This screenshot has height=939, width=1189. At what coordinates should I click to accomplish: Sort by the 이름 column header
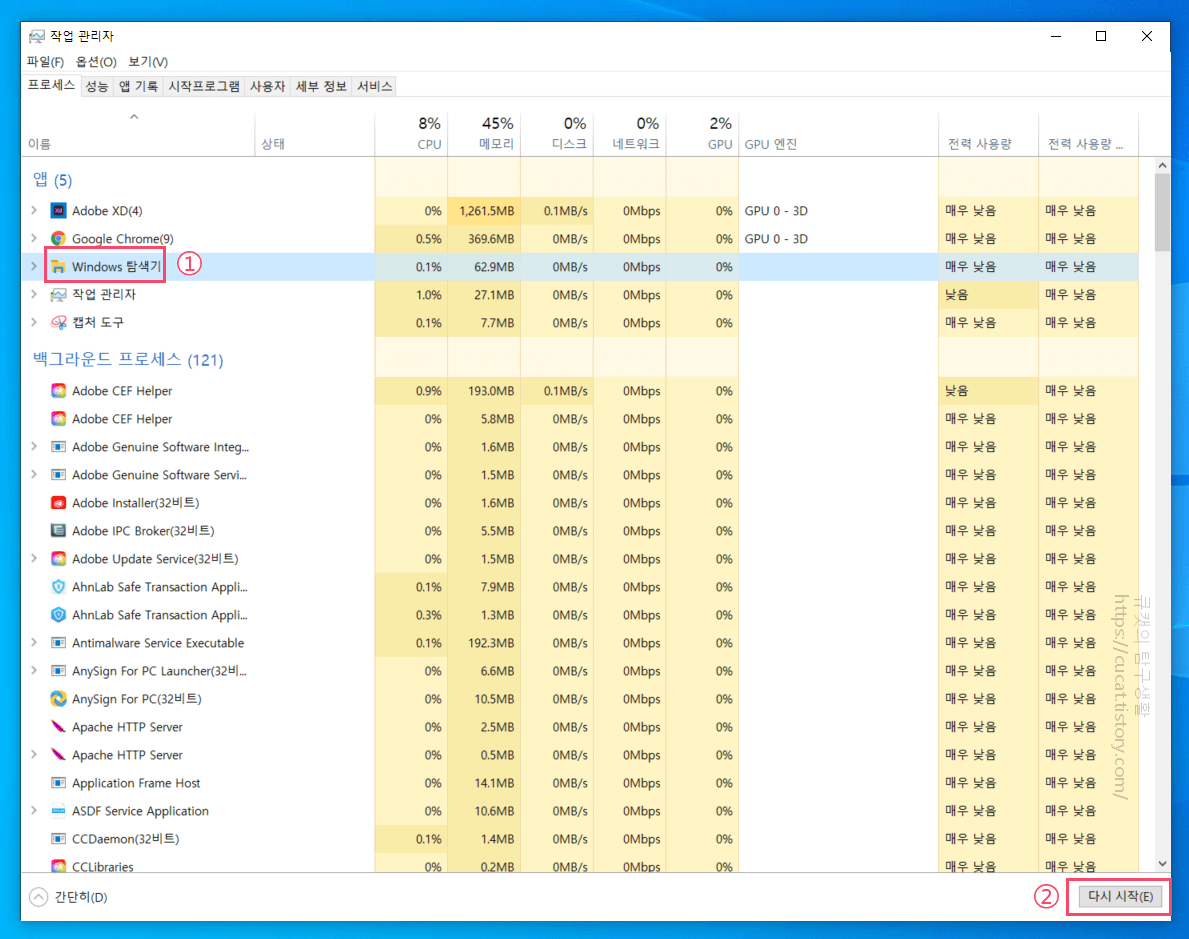pos(137,133)
